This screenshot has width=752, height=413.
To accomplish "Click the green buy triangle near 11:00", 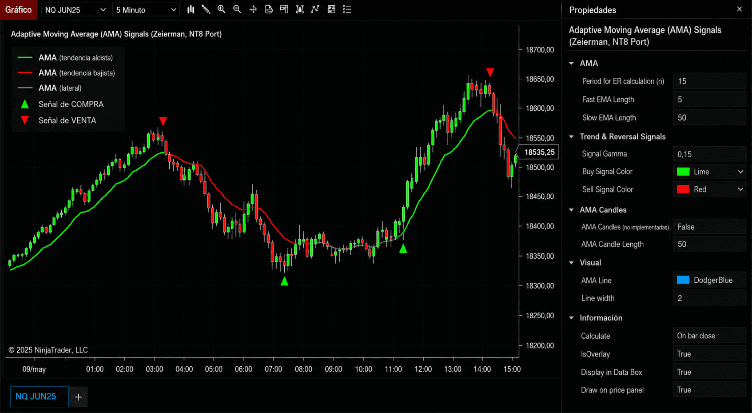I will (403, 248).
